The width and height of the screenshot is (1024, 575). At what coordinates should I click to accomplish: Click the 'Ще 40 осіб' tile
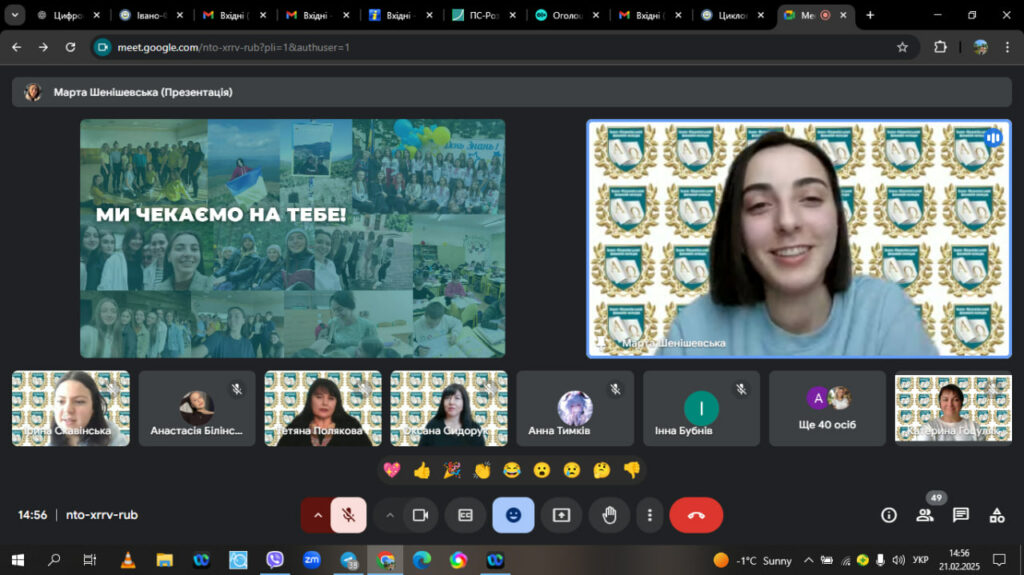pos(827,408)
